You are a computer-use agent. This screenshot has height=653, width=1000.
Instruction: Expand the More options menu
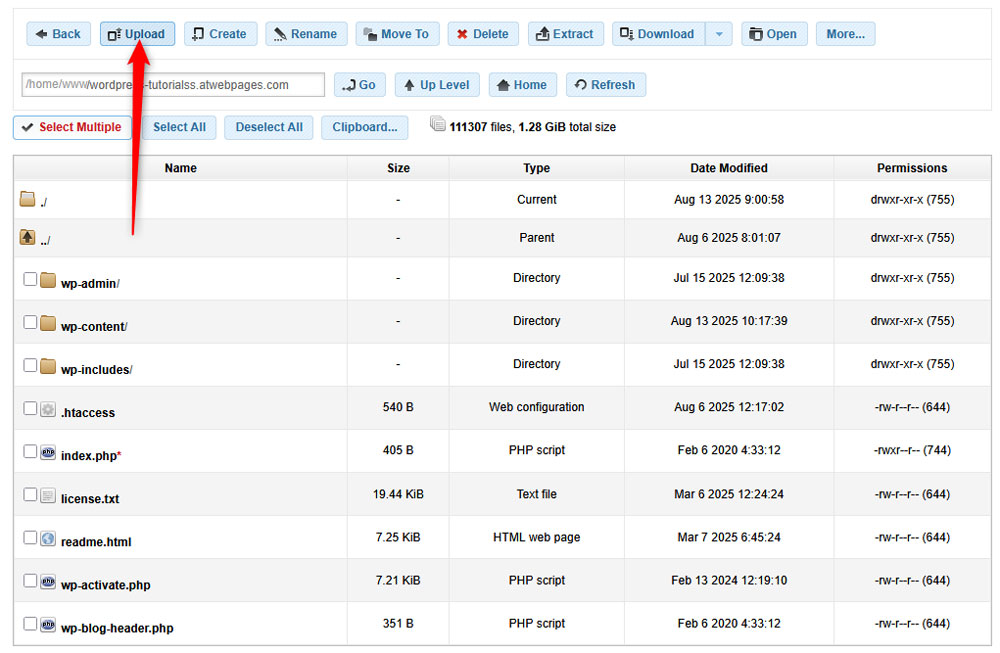click(845, 33)
